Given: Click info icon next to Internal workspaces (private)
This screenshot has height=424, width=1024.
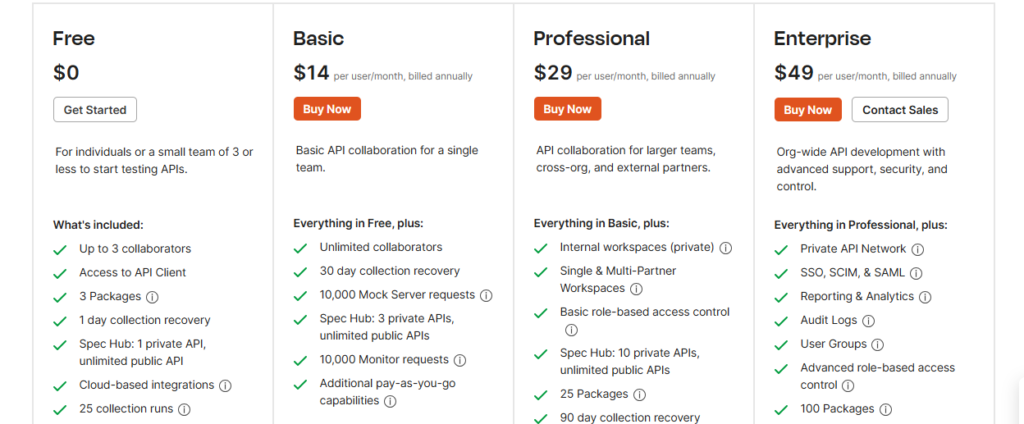Looking at the screenshot, I should point(726,249).
